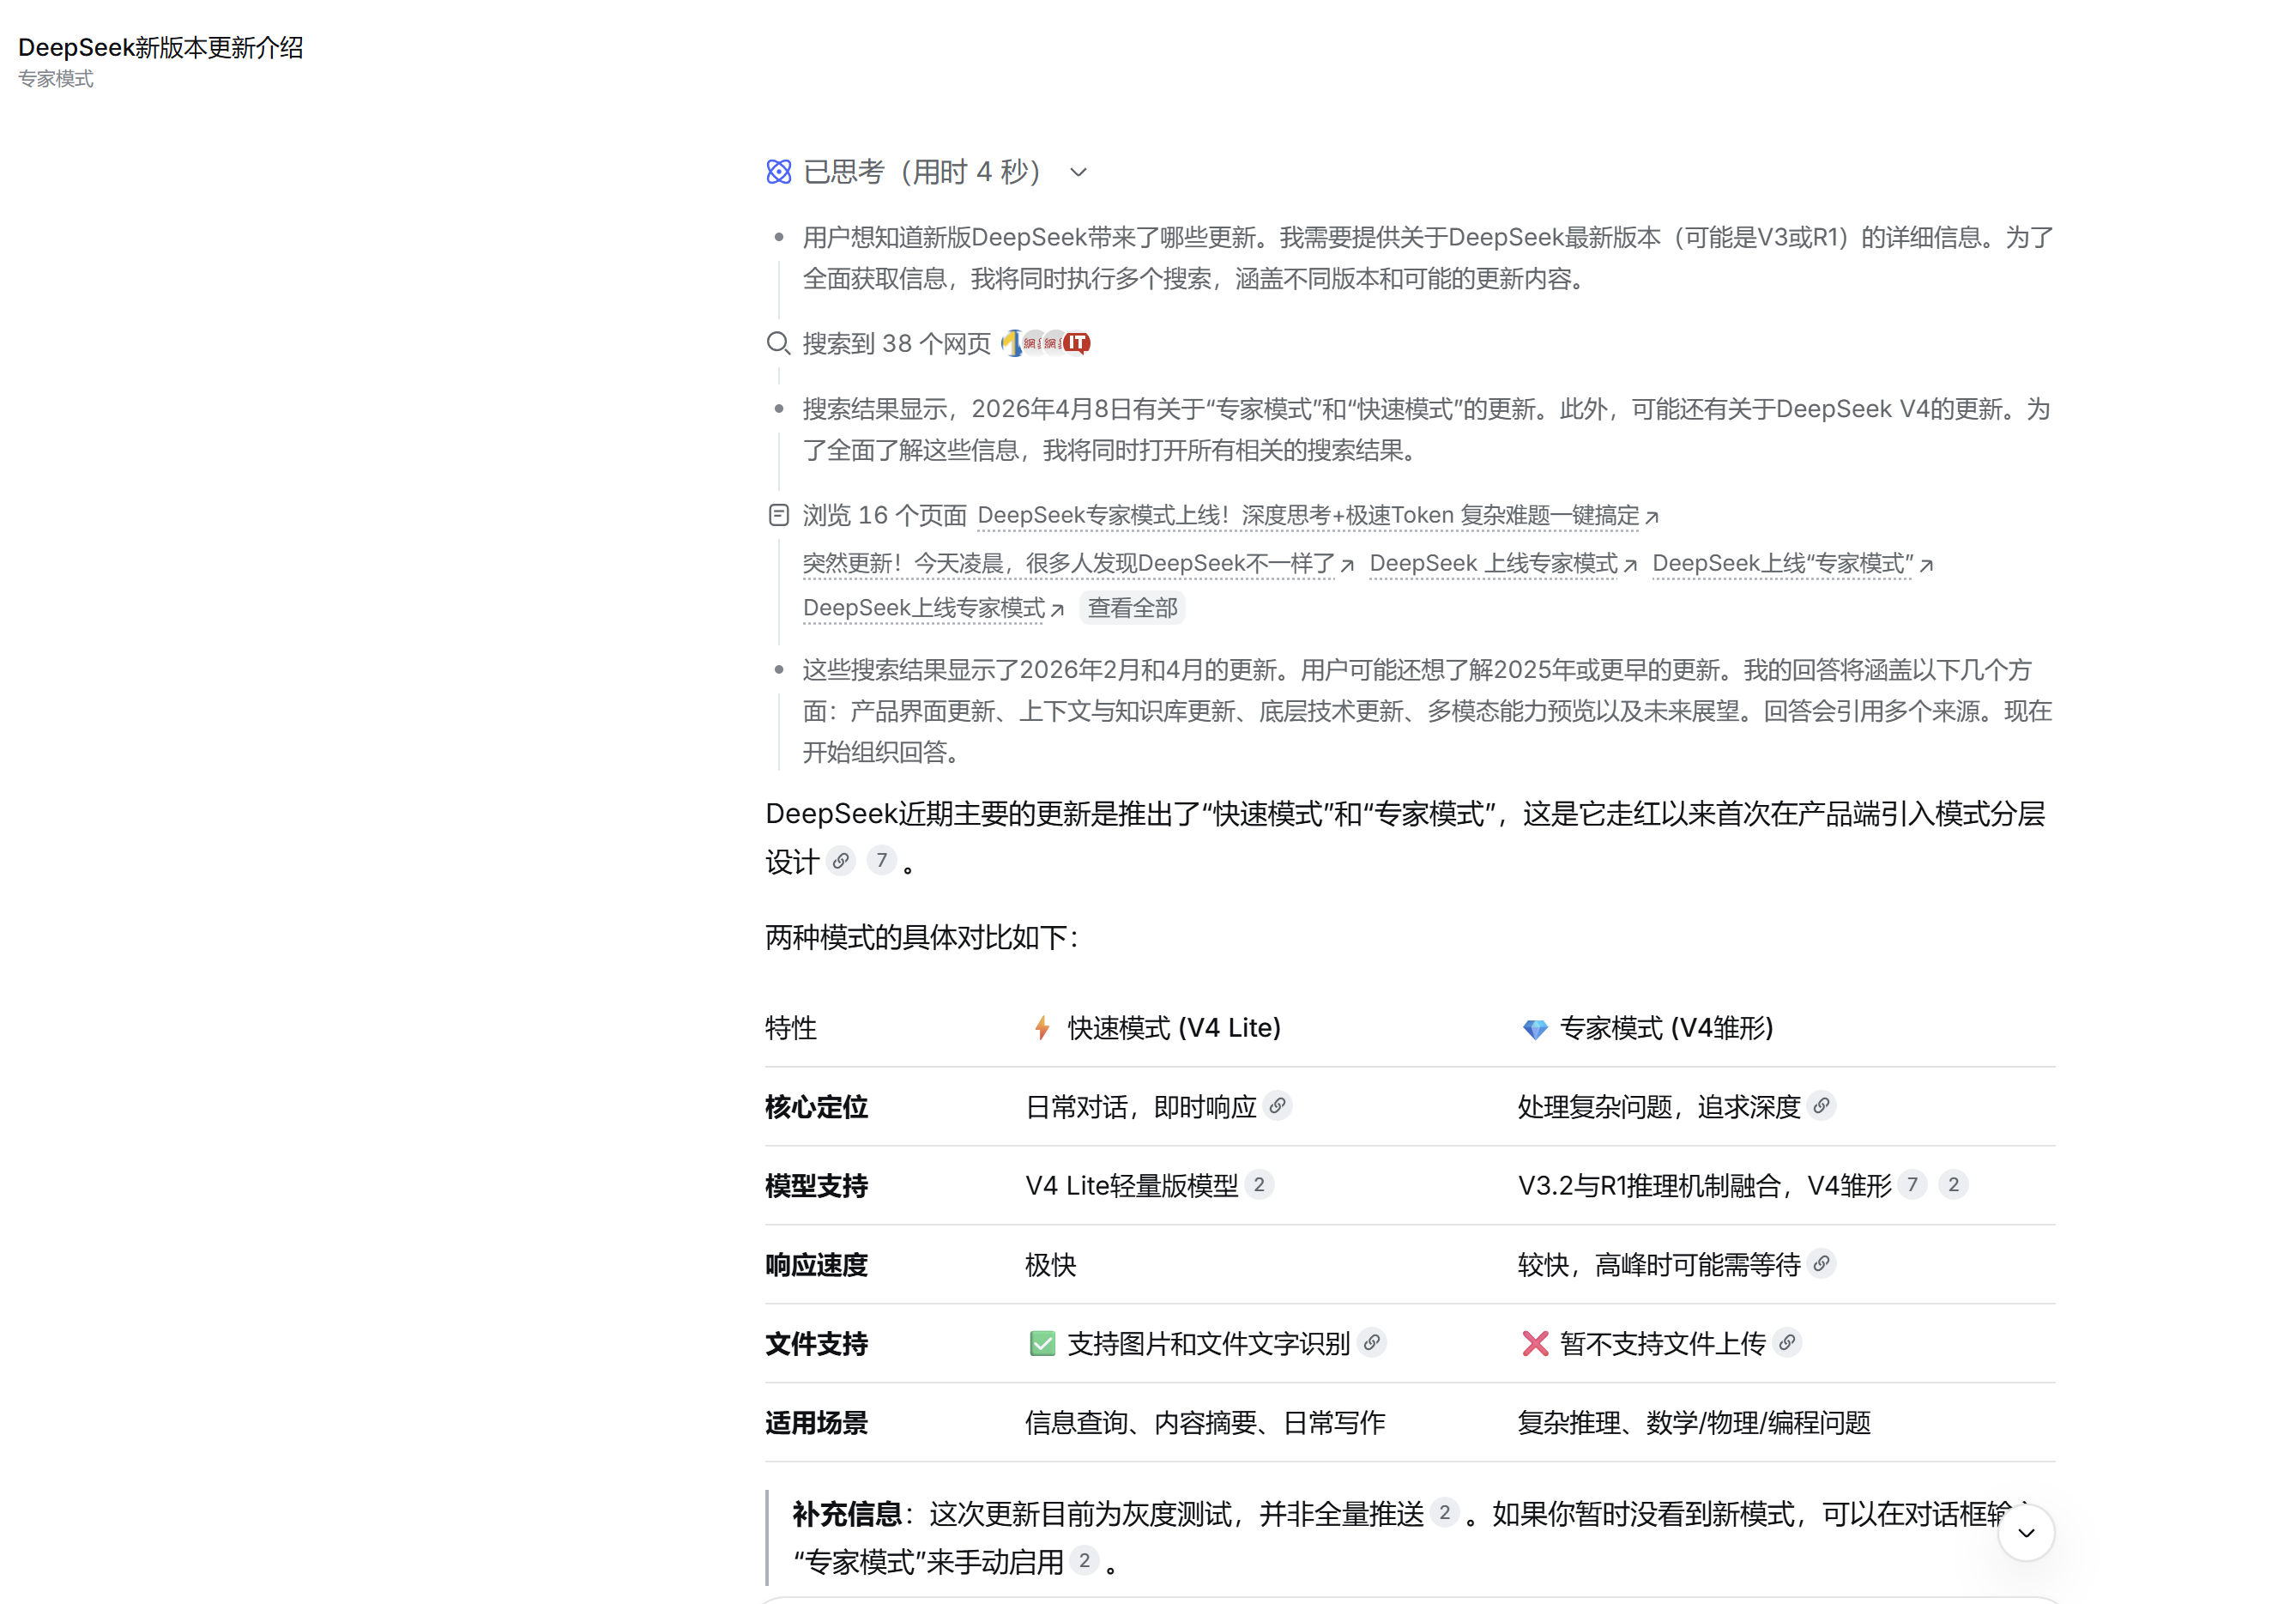
Task: Click the deep-think atom icon
Action: 778,172
